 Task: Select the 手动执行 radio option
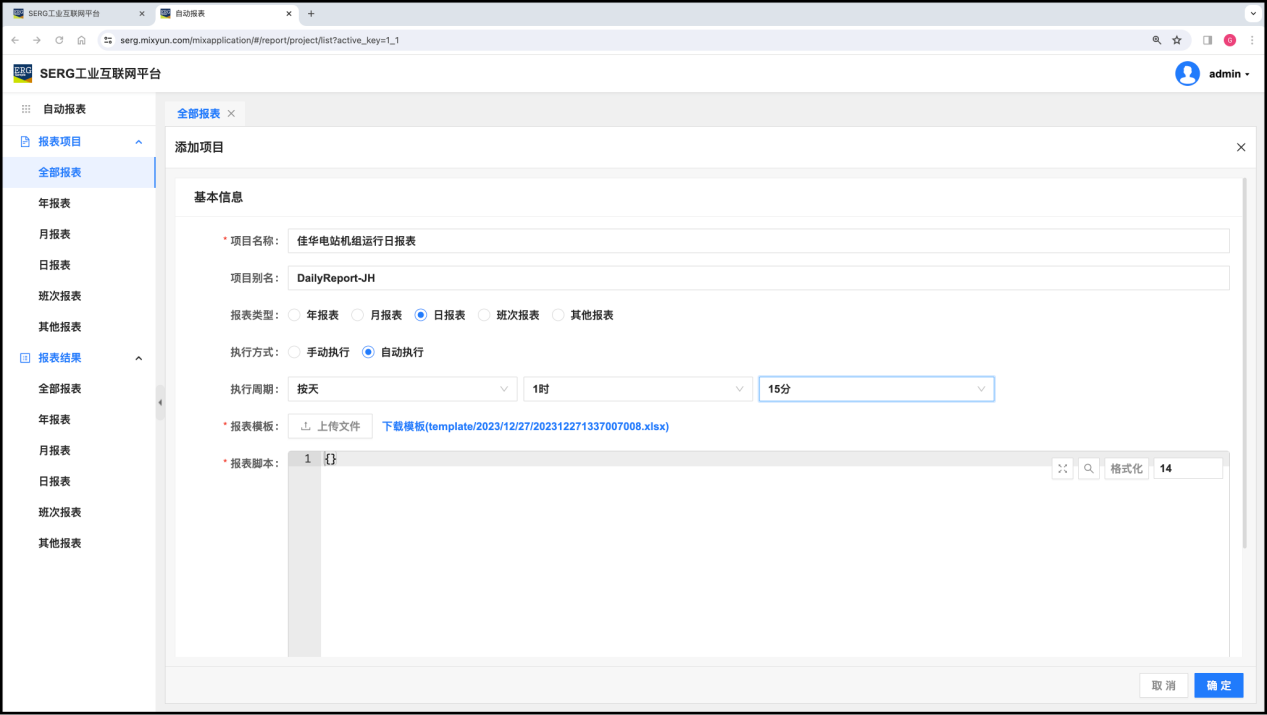pos(294,352)
